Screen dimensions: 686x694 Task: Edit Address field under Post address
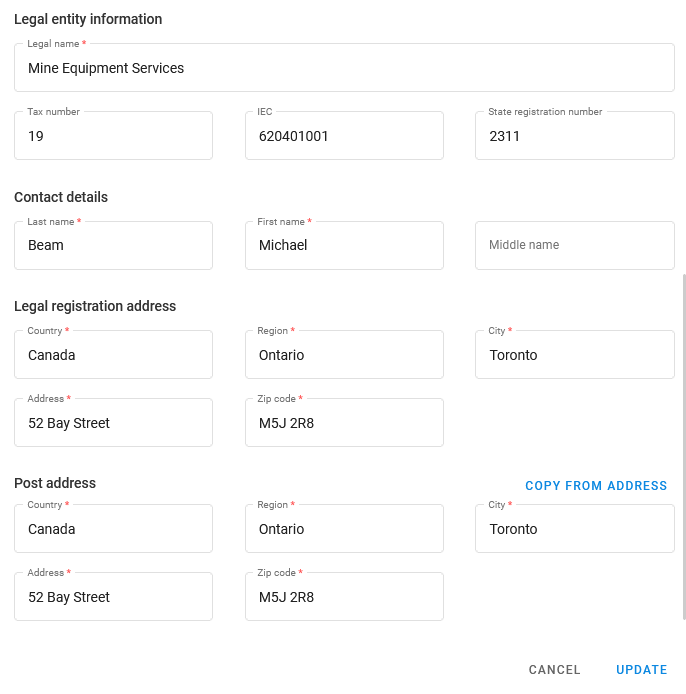click(113, 597)
